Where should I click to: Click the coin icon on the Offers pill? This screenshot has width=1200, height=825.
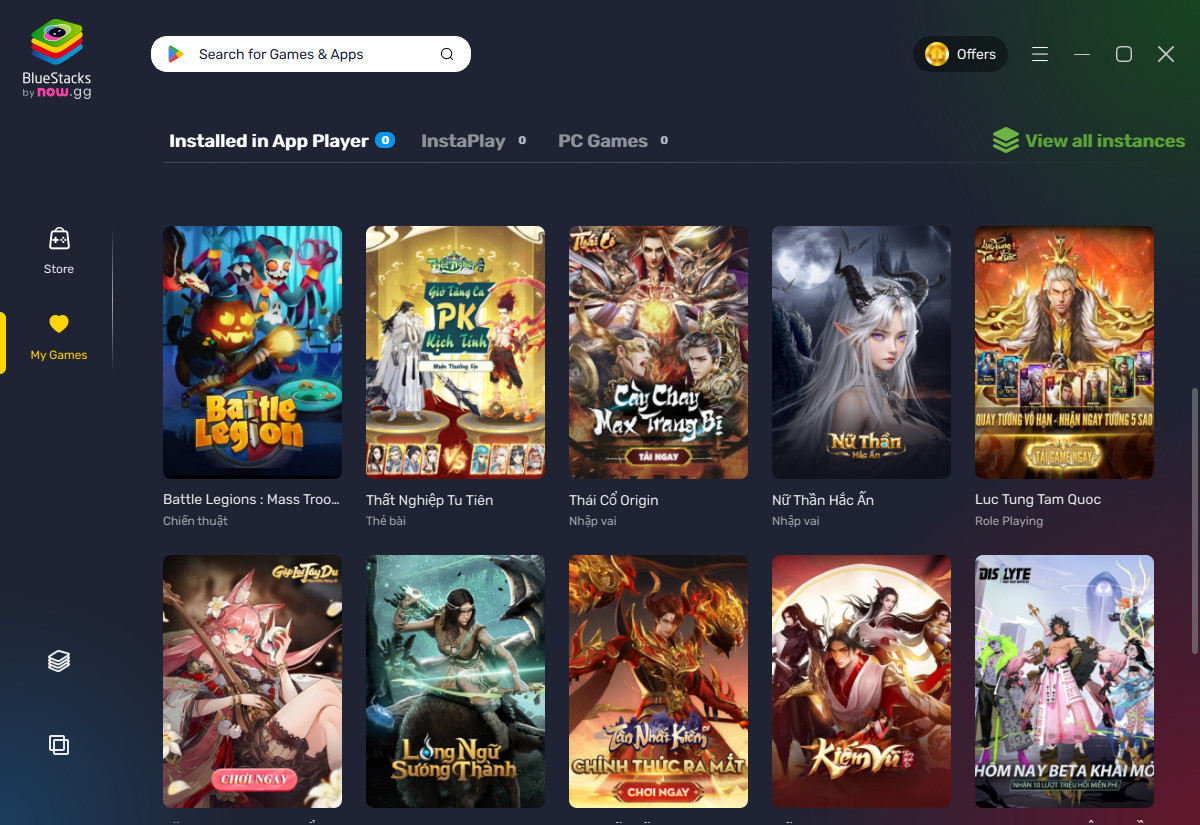click(935, 53)
